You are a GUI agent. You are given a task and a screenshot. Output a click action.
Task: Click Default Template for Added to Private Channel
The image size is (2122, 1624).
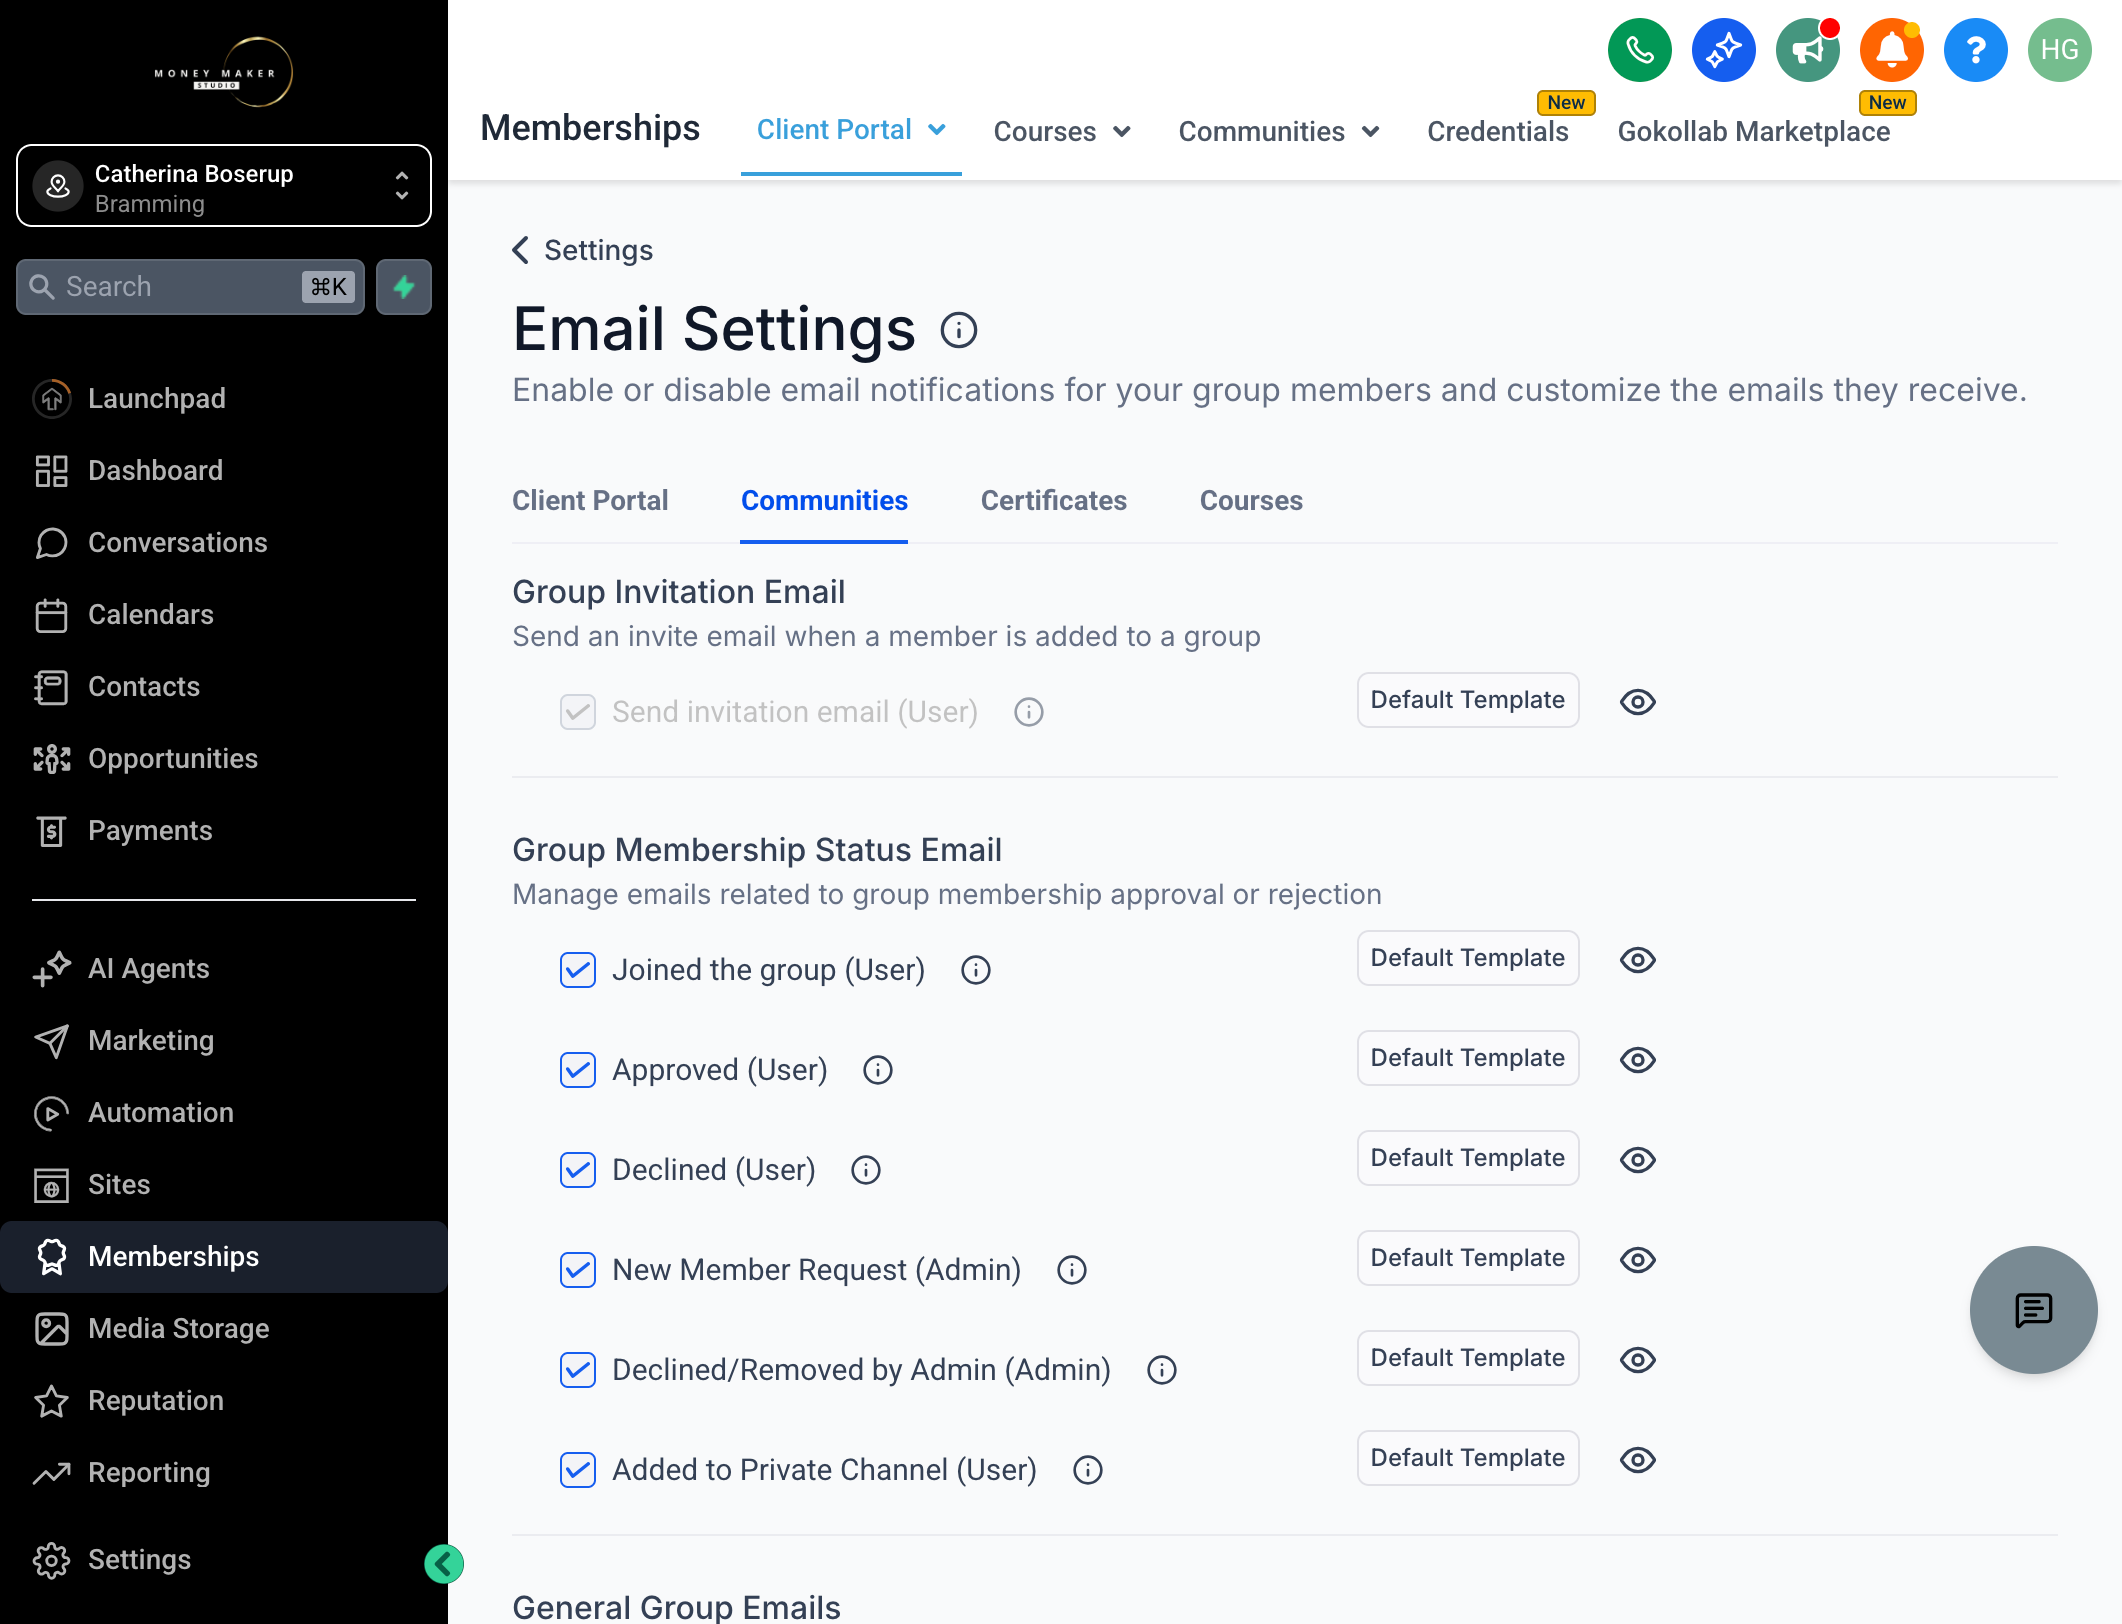(x=1467, y=1458)
